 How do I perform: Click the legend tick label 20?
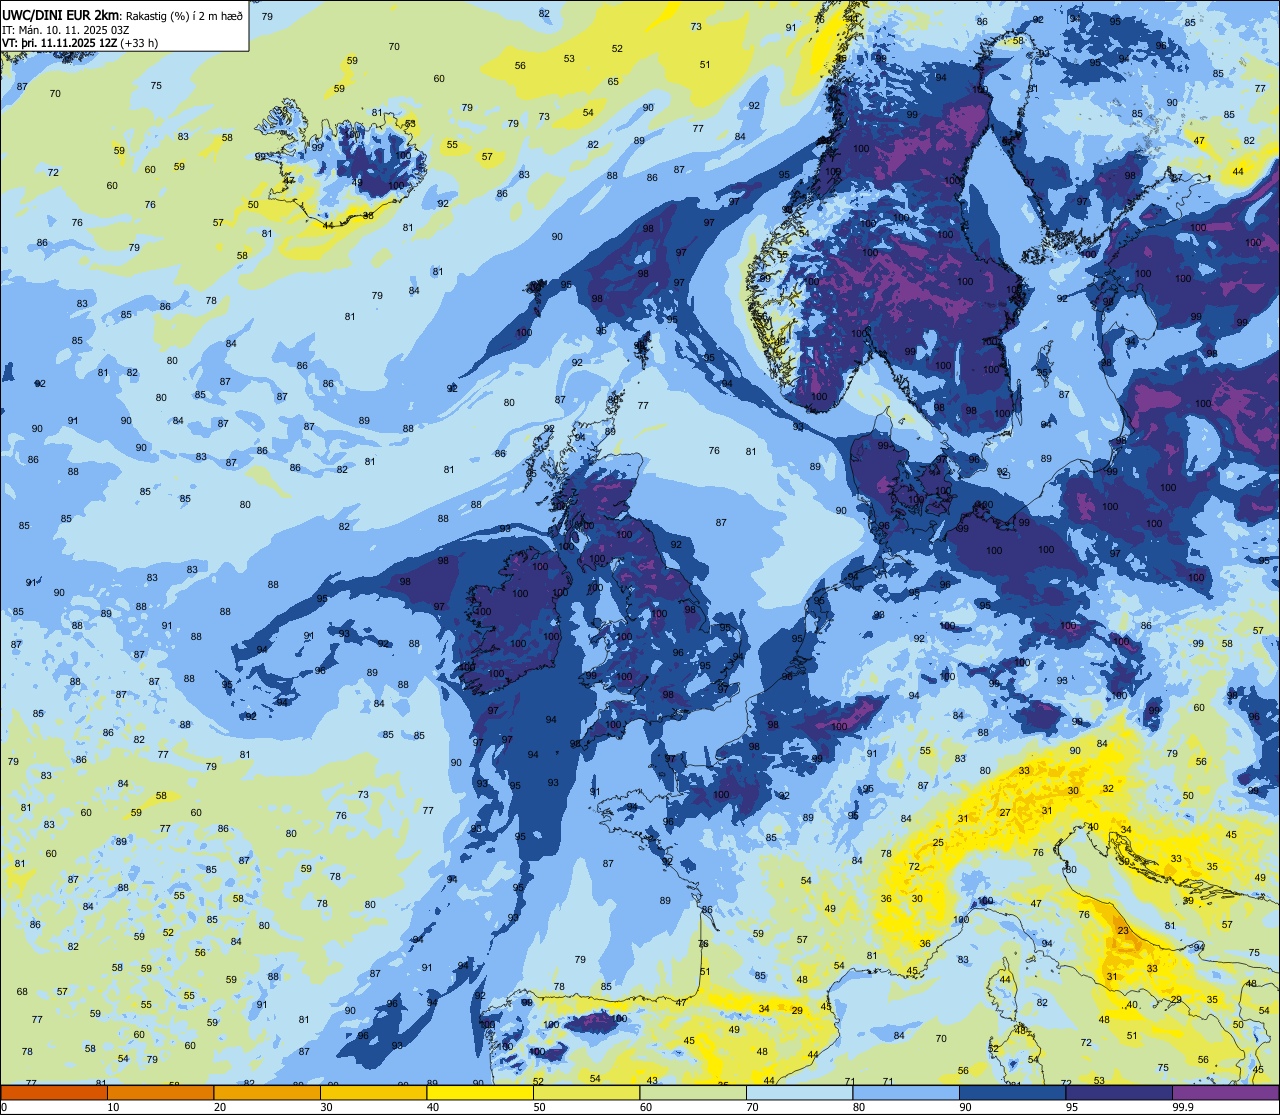pyautogui.click(x=220, y=1107)
